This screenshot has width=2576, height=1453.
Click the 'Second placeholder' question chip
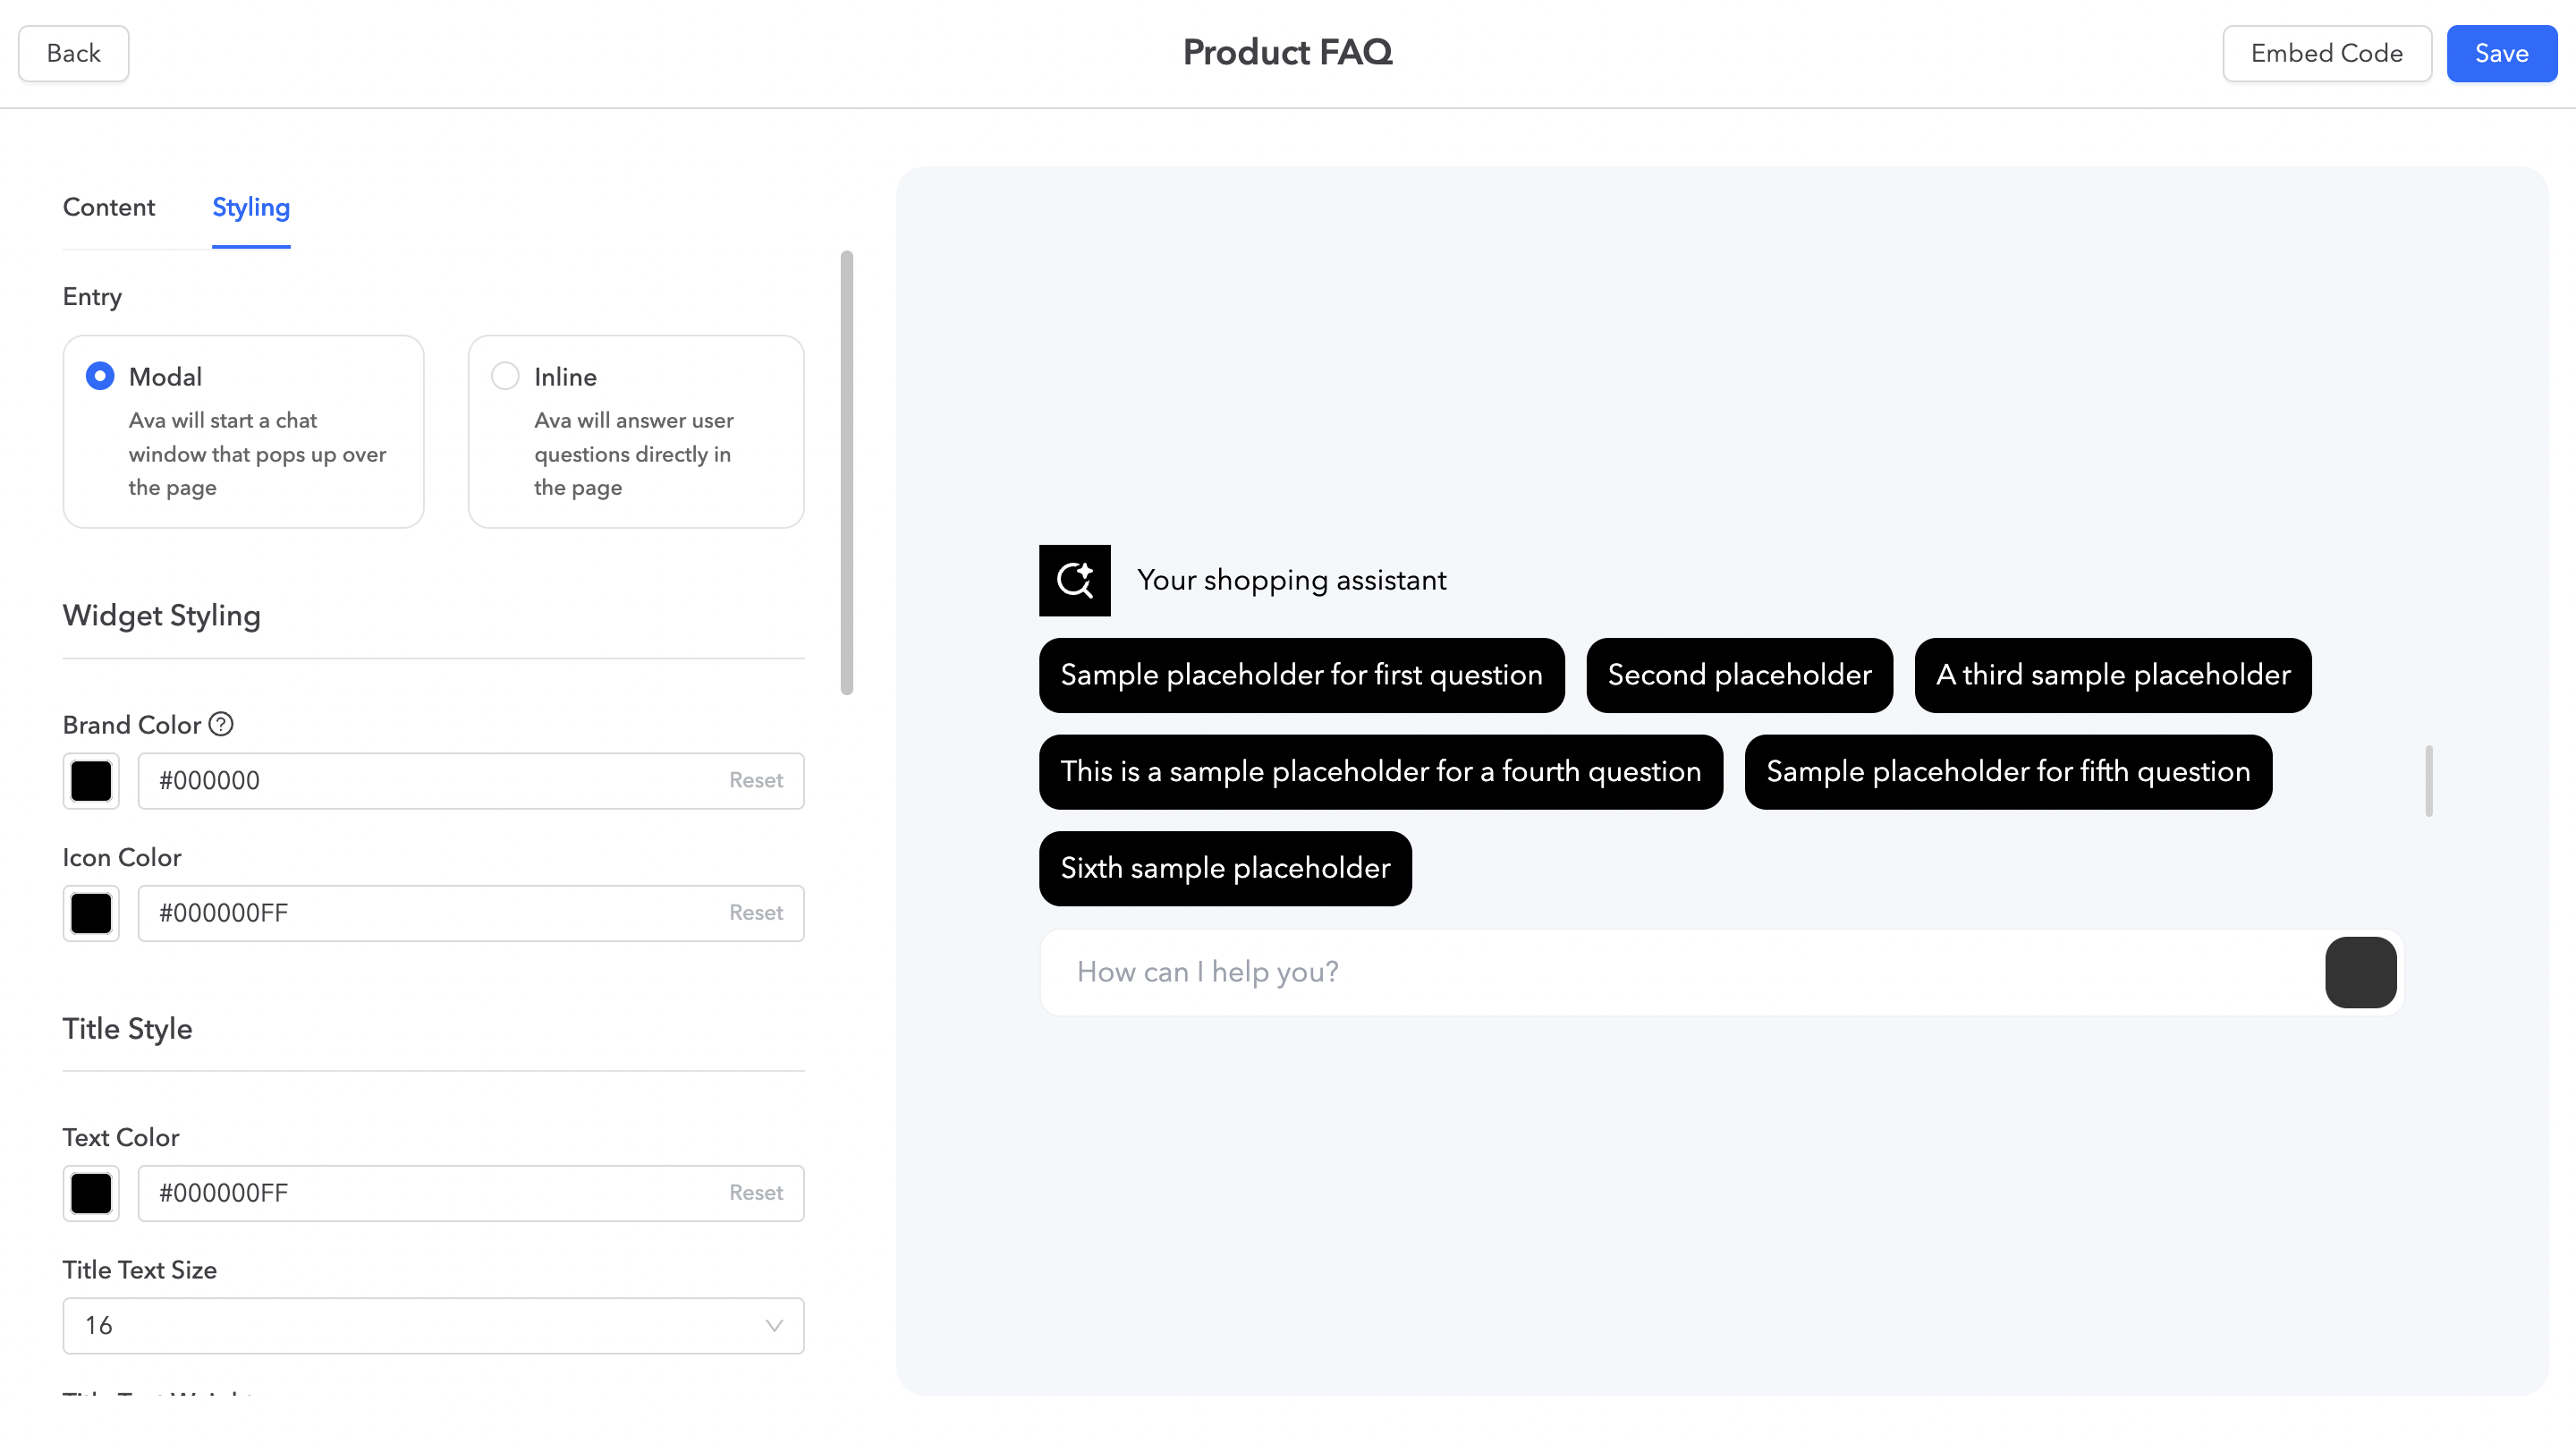(1739, 675)
